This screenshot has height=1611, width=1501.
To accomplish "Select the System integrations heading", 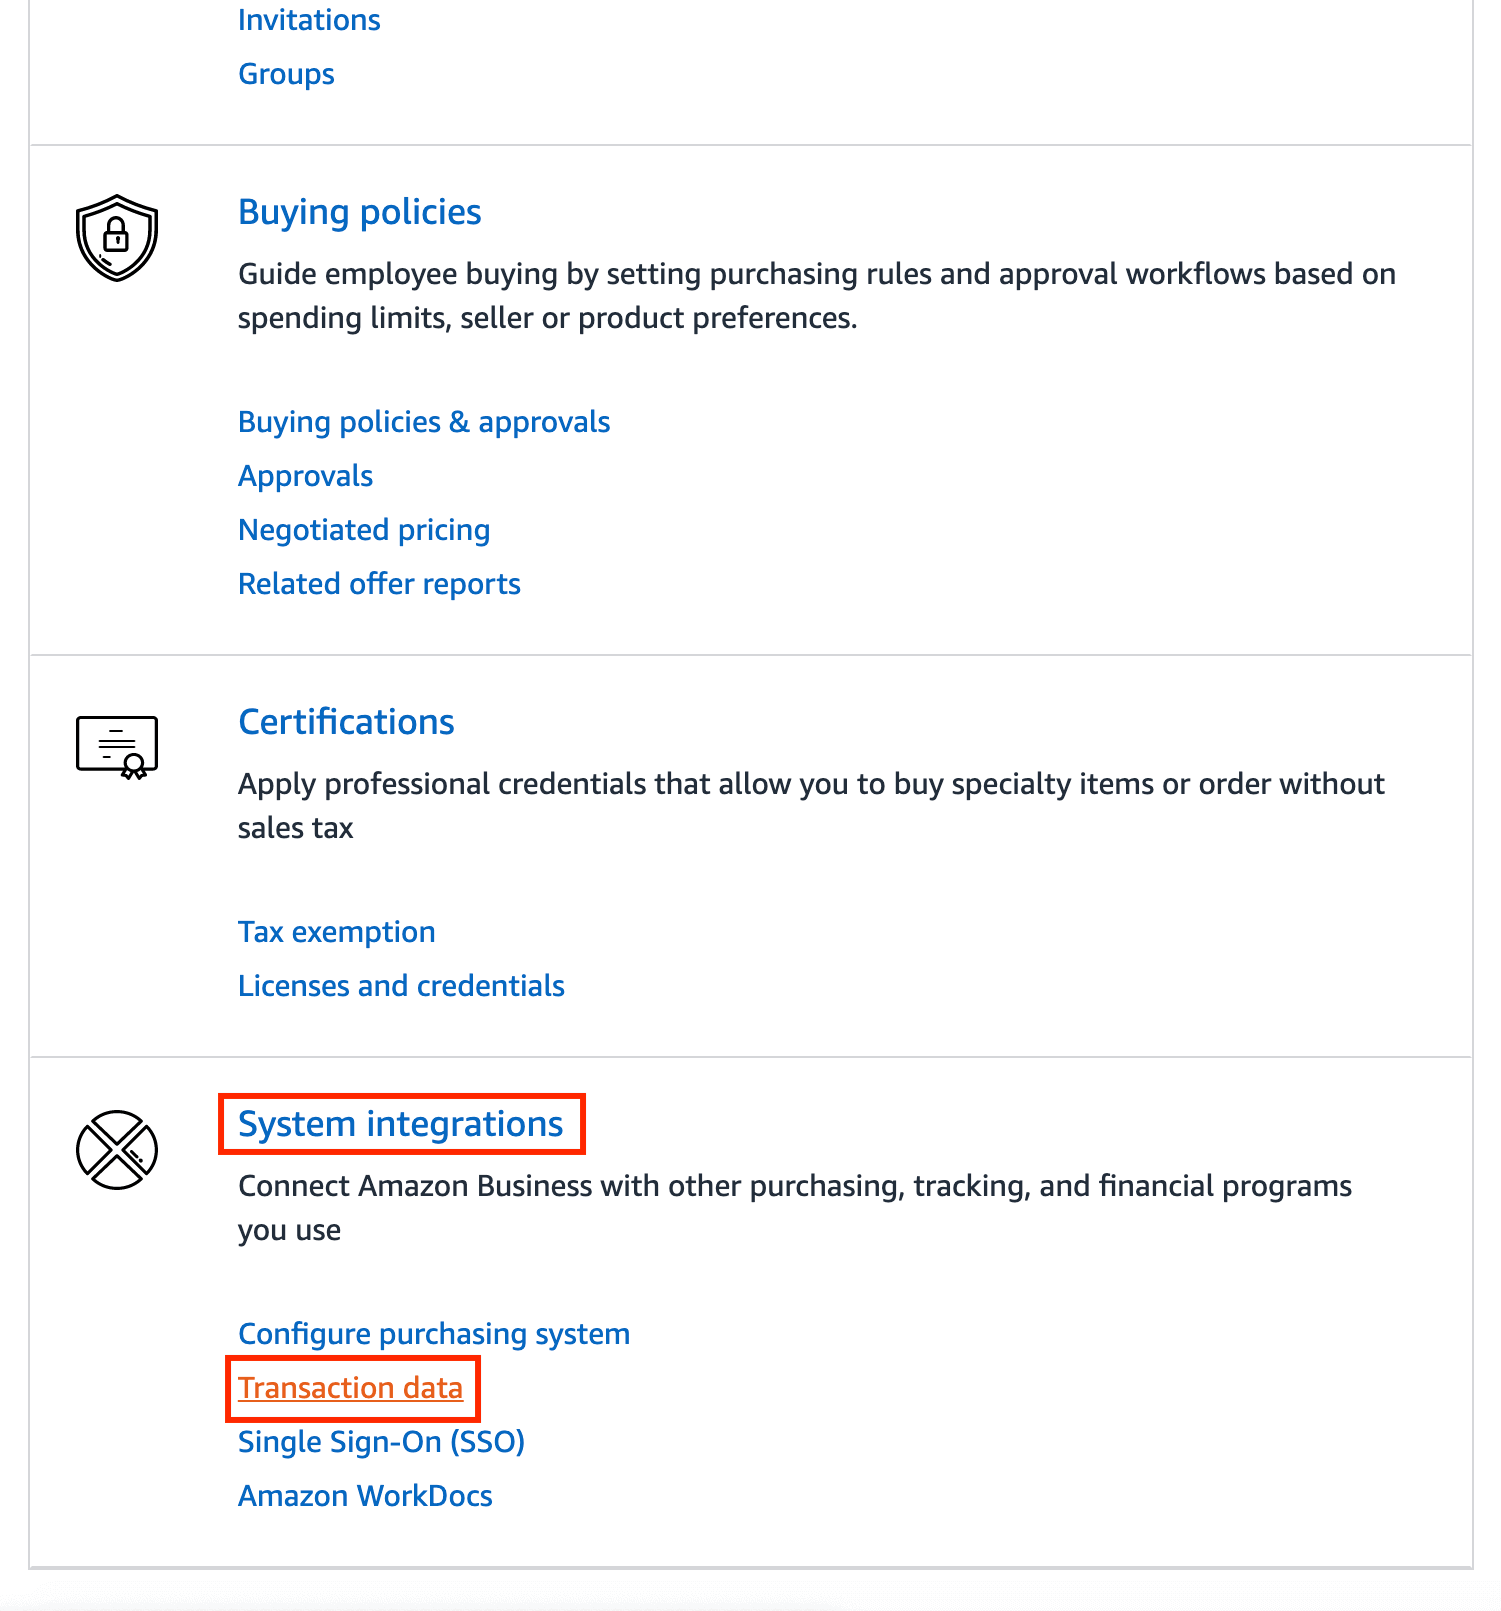I will coord(400,1123).
